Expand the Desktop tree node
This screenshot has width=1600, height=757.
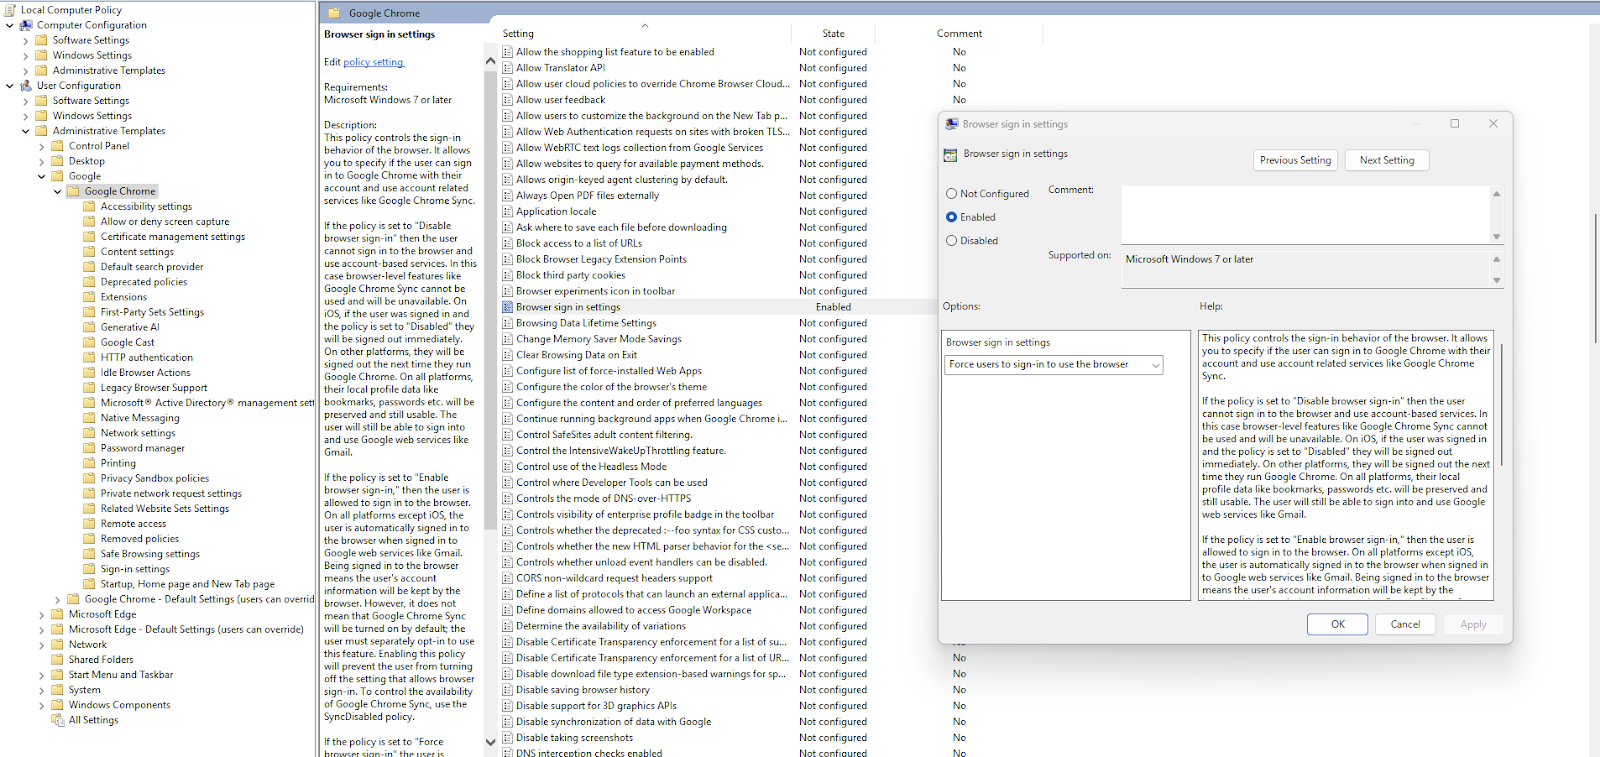pyautogui.click(x=42, y=161)
